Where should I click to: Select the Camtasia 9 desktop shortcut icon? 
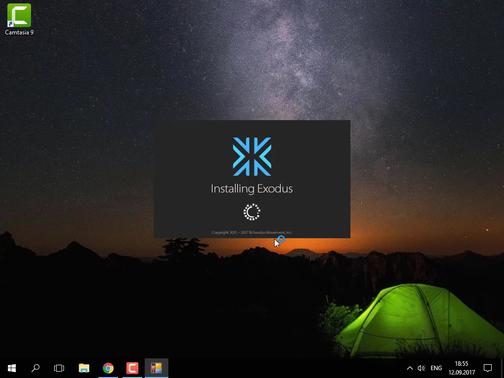click(19, 15)
